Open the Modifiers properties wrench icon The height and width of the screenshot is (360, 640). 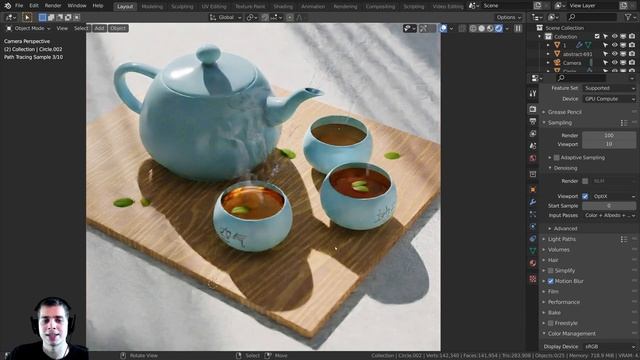(x=533, y=202)
